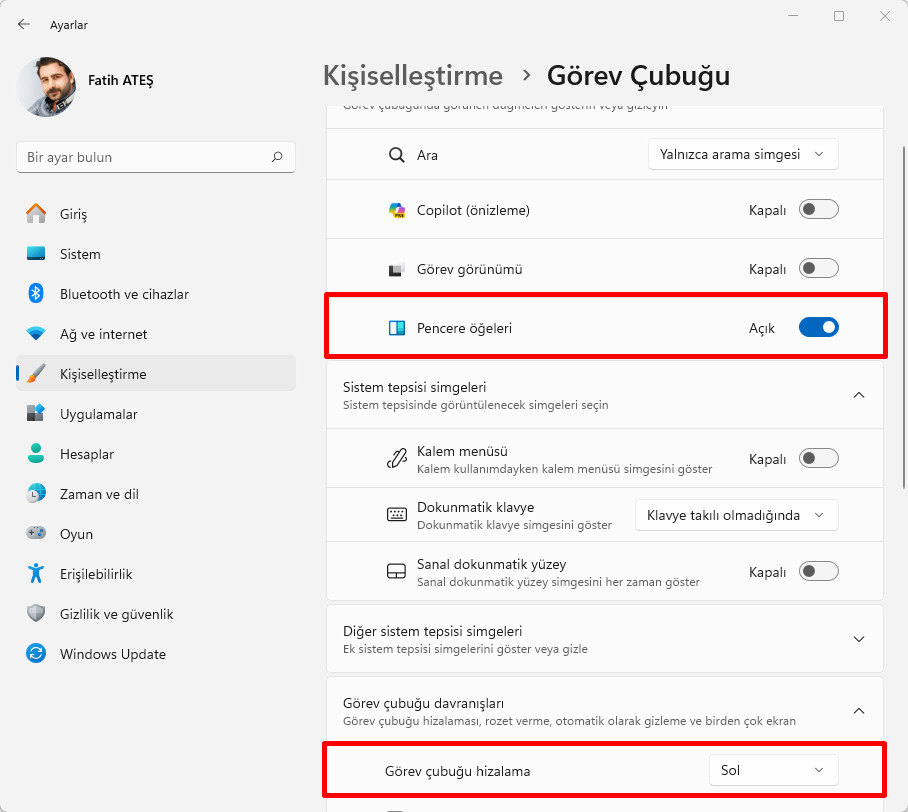Open the Kişiselleştirme section
The height and width of the screenshot is (812, 908).
click(37, 374)
